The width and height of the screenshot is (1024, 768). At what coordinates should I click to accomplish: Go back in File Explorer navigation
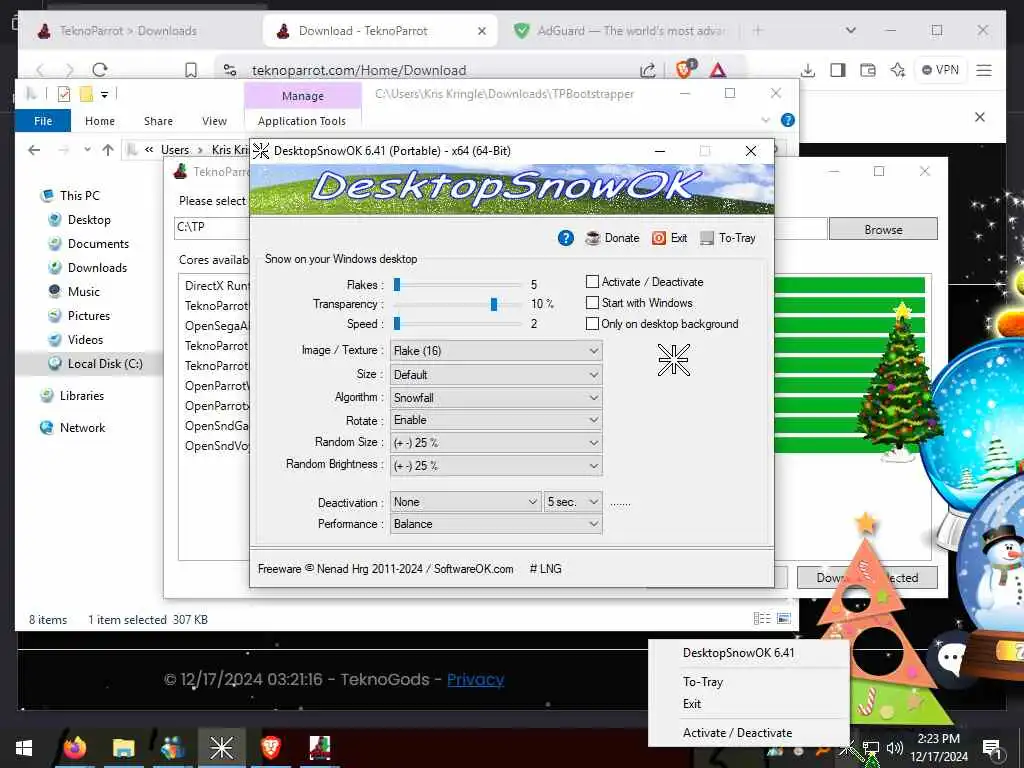[34, 150]
